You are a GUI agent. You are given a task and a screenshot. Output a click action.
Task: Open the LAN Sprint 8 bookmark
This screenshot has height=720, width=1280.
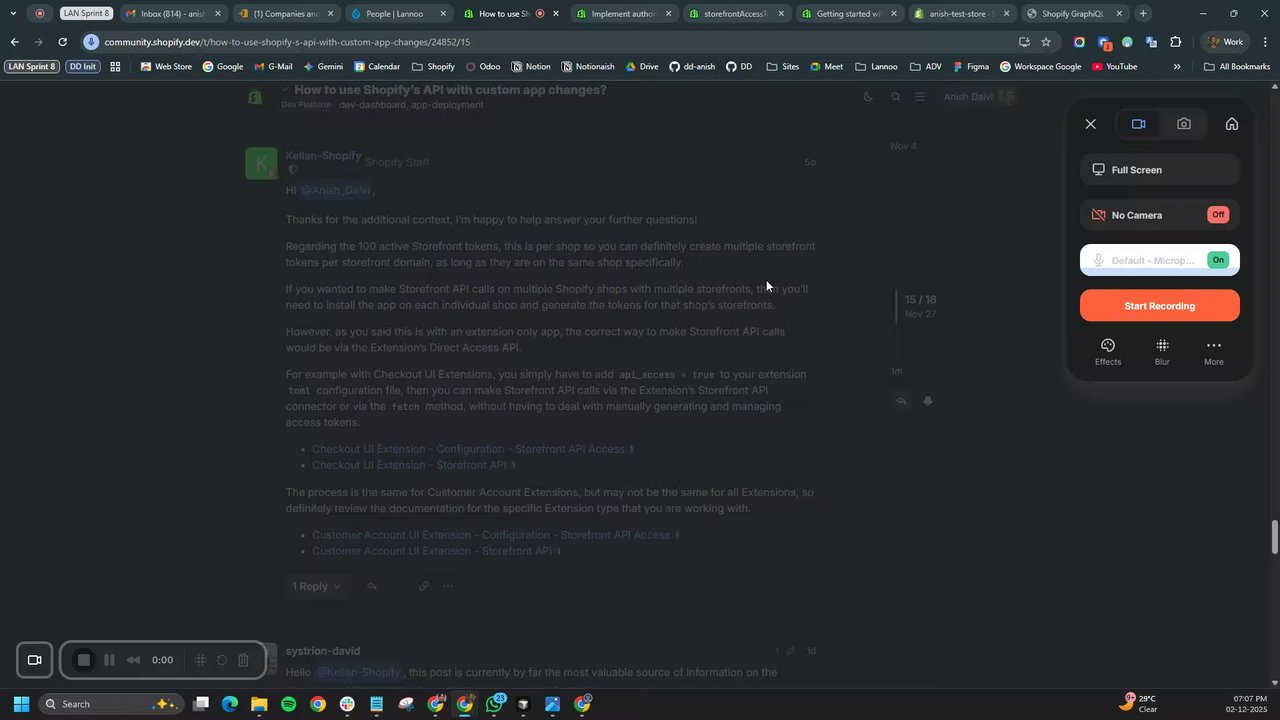(x=32, y=66)
